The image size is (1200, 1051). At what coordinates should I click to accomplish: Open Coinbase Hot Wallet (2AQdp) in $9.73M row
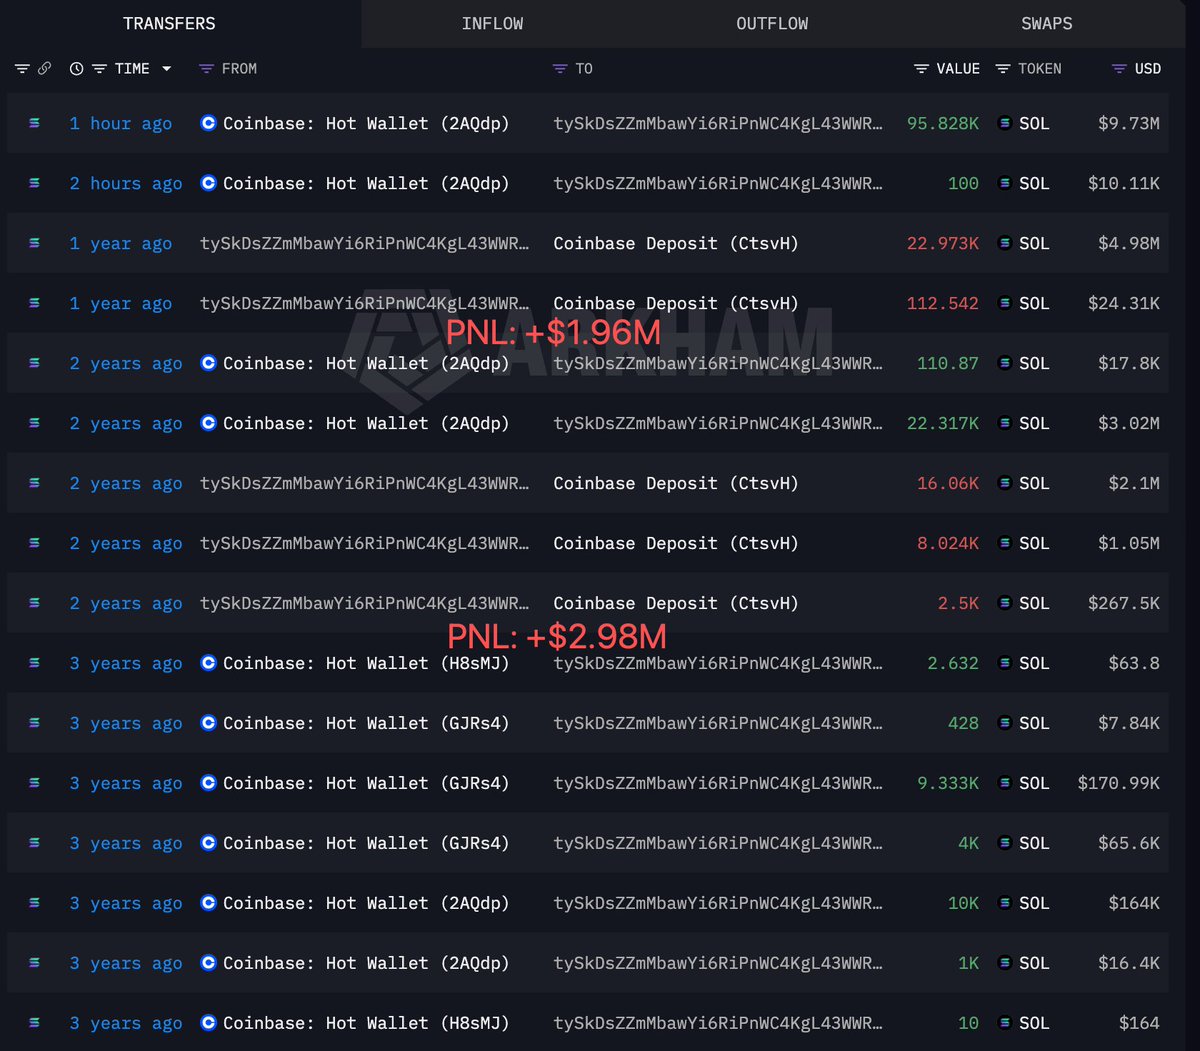coord(366,124)
